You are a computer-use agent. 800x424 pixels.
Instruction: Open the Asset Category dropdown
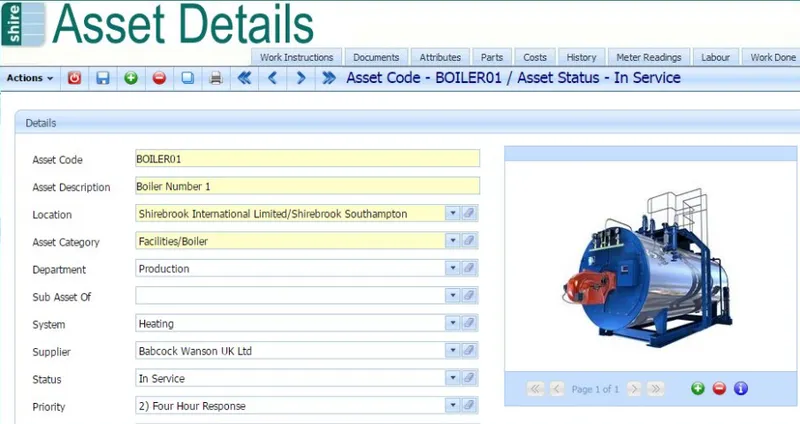pos(453,240)
